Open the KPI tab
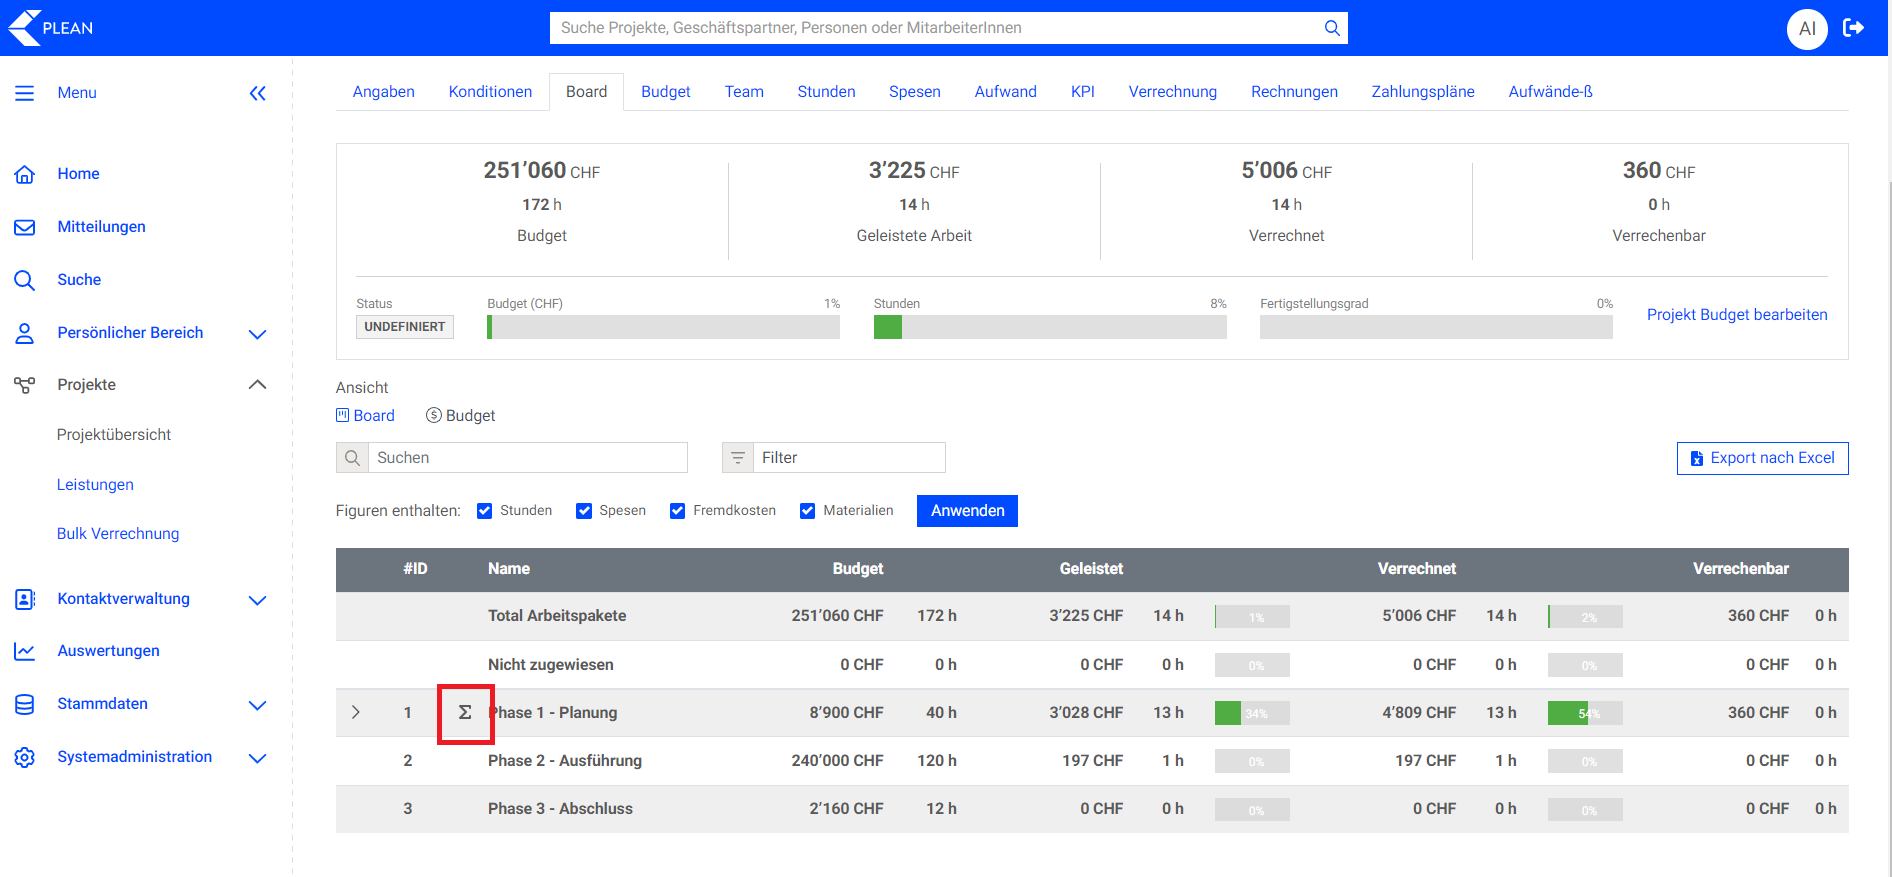The height and width of the screenshot is (877, 1892). [1083, 92]
